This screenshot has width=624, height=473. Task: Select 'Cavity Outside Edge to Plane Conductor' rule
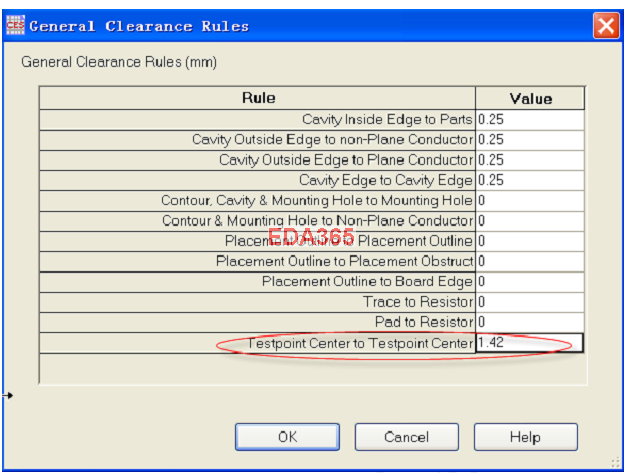[x=257, y=160]
